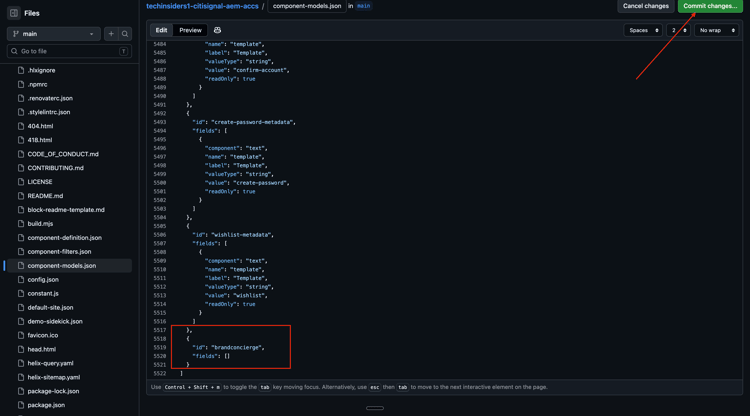Click the "create-password-metadata" id in code
The image size is (750, 416).
point(252,122)
